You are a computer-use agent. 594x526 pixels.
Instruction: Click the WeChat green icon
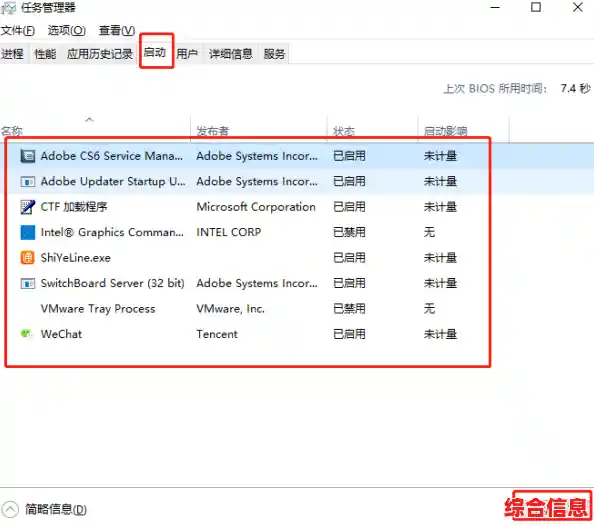click(x=27, y=333)
